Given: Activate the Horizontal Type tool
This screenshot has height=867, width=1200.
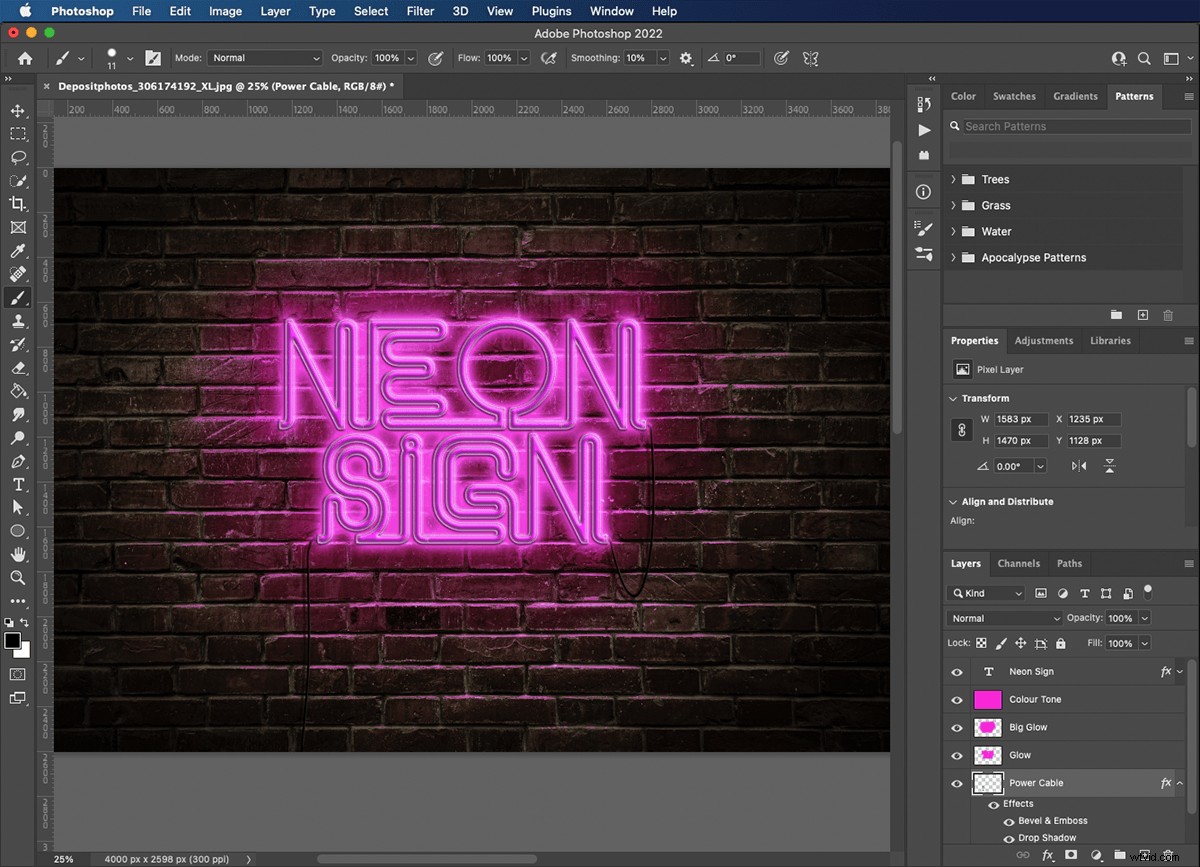Looking at the screenshot, I should (18, 484).
